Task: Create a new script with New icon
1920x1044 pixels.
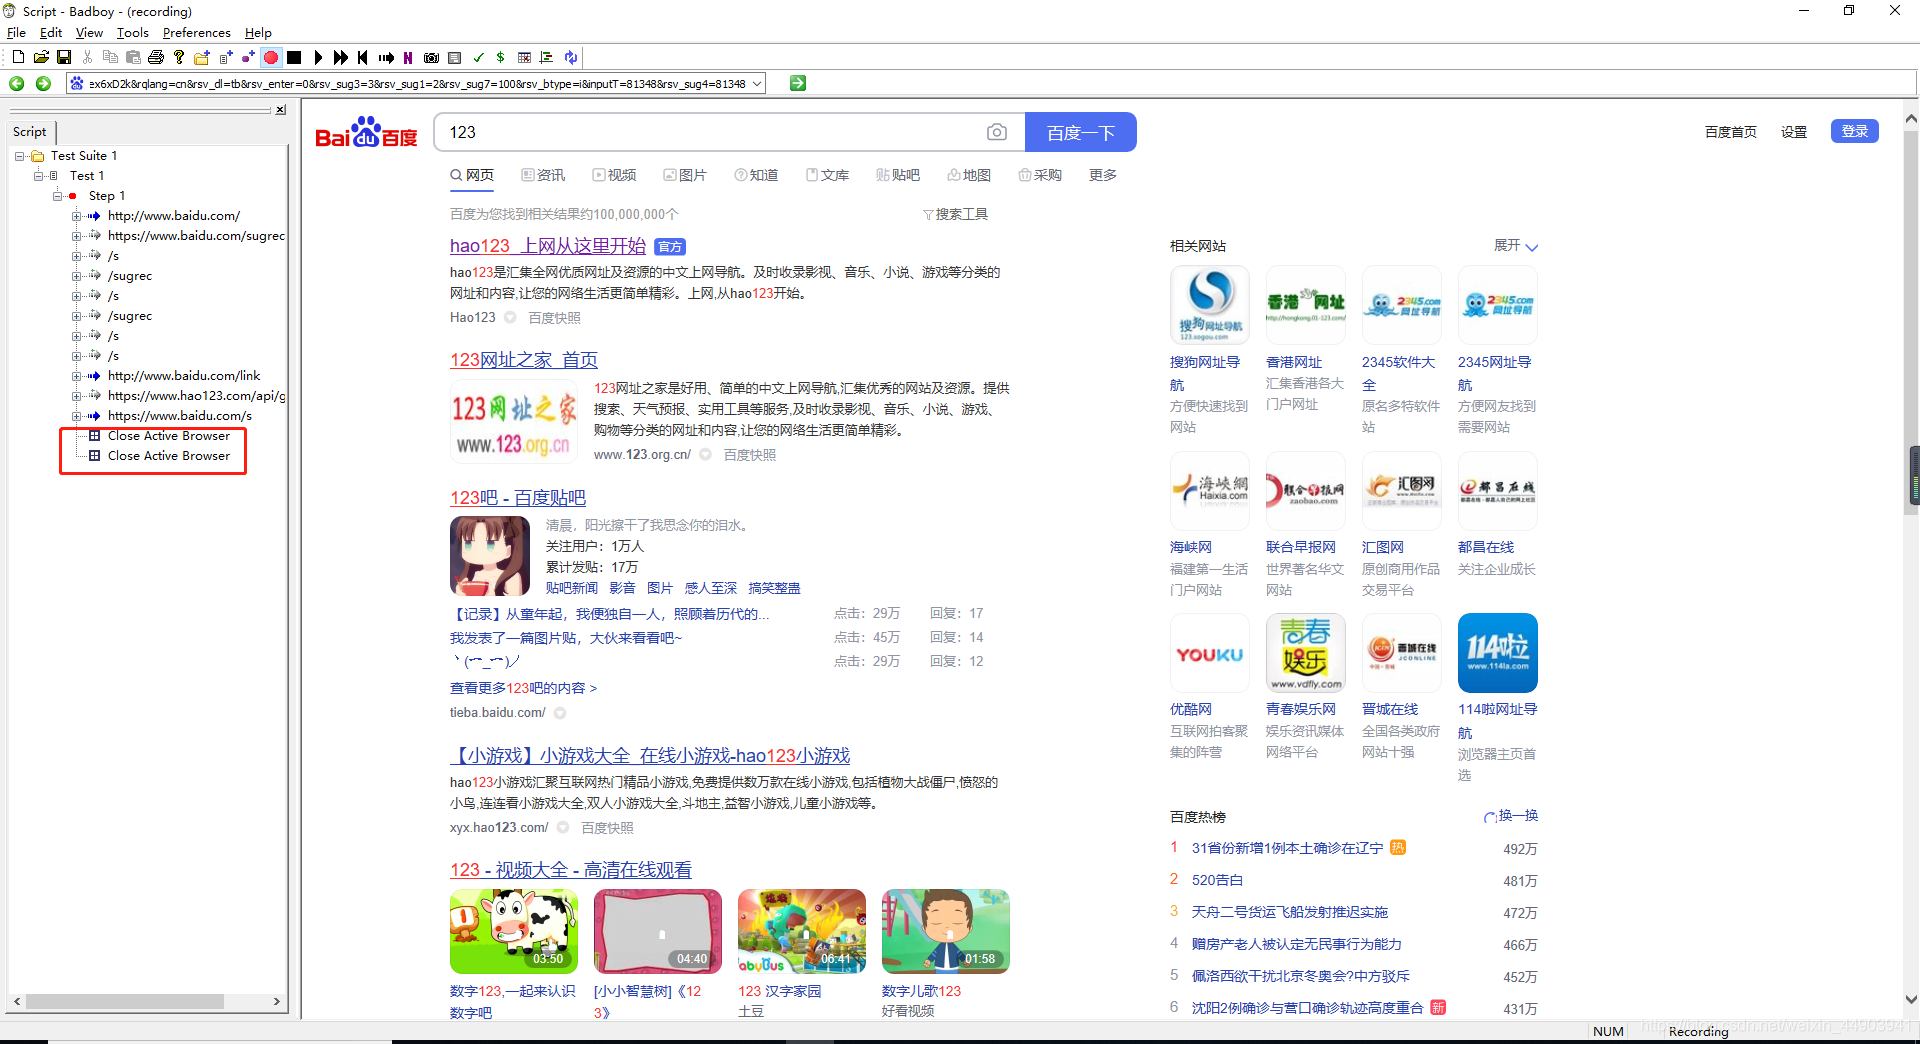Action: (18, 57)
